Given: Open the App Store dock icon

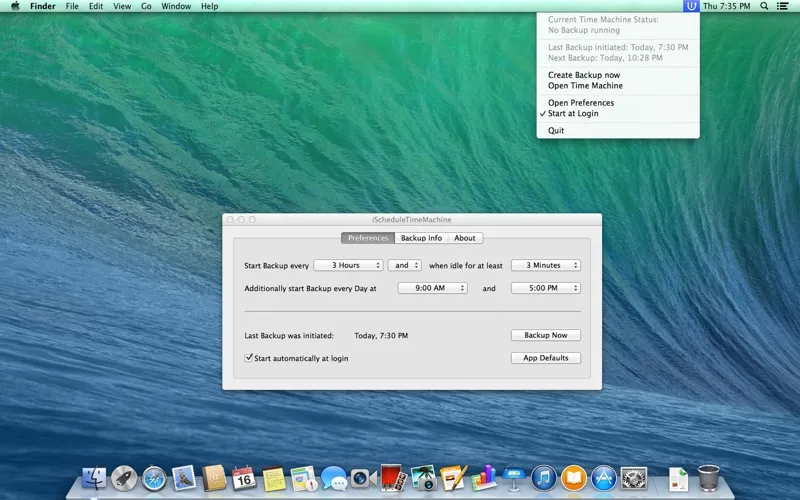Looking at the screenshot, I should tap(603, 478).
